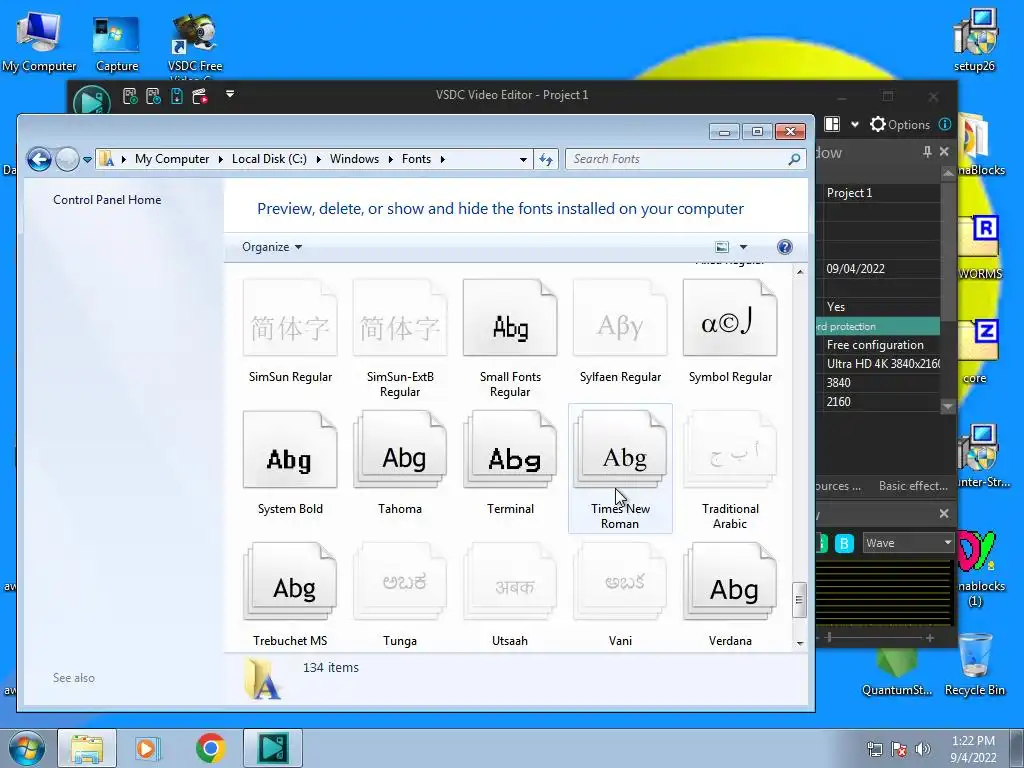Screen dimensions: 1024x768
Task: Open Options in VSDC Video Editor
Action: tap(900, 124)
